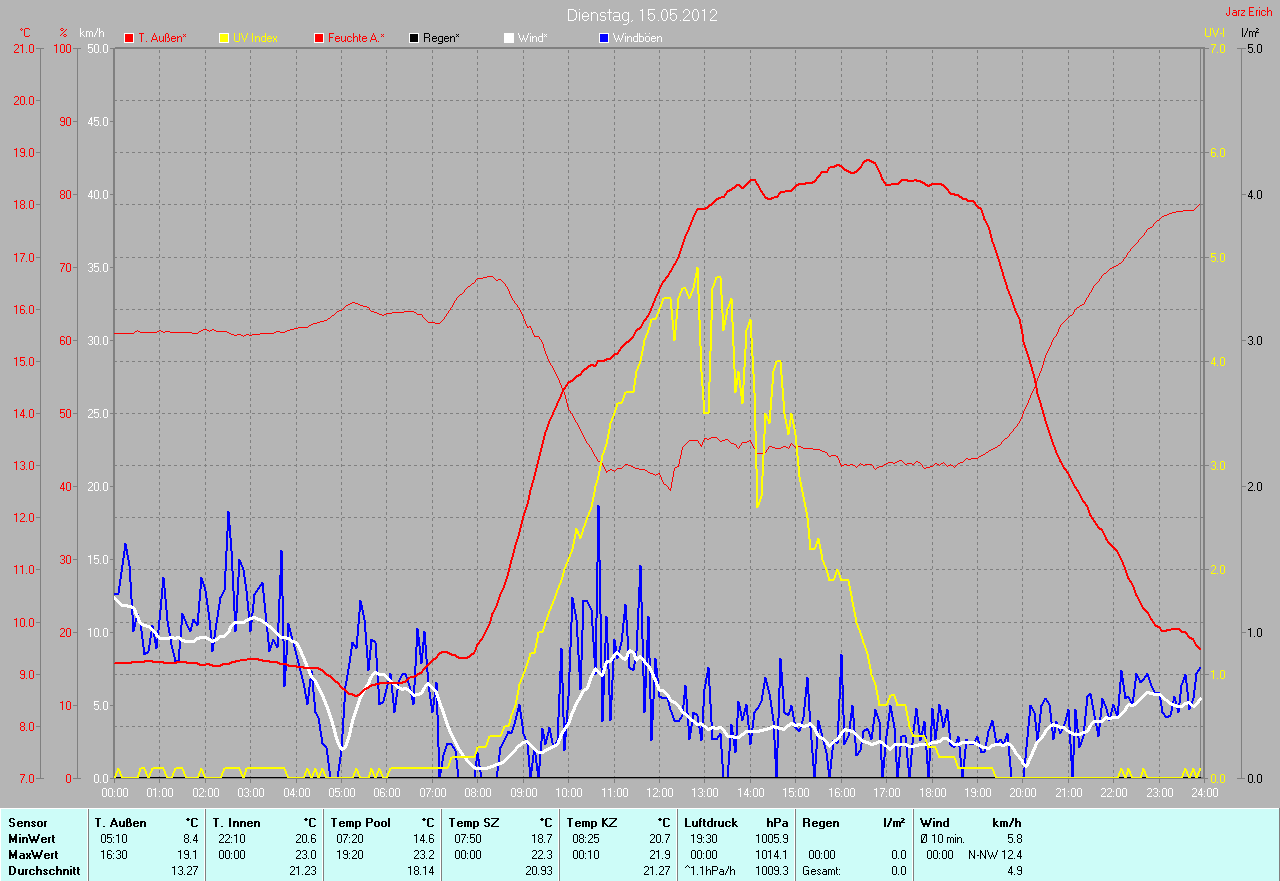Click the white Wind legend swatch
Viewport: 1280px width, 881px height.
point(508,38)
